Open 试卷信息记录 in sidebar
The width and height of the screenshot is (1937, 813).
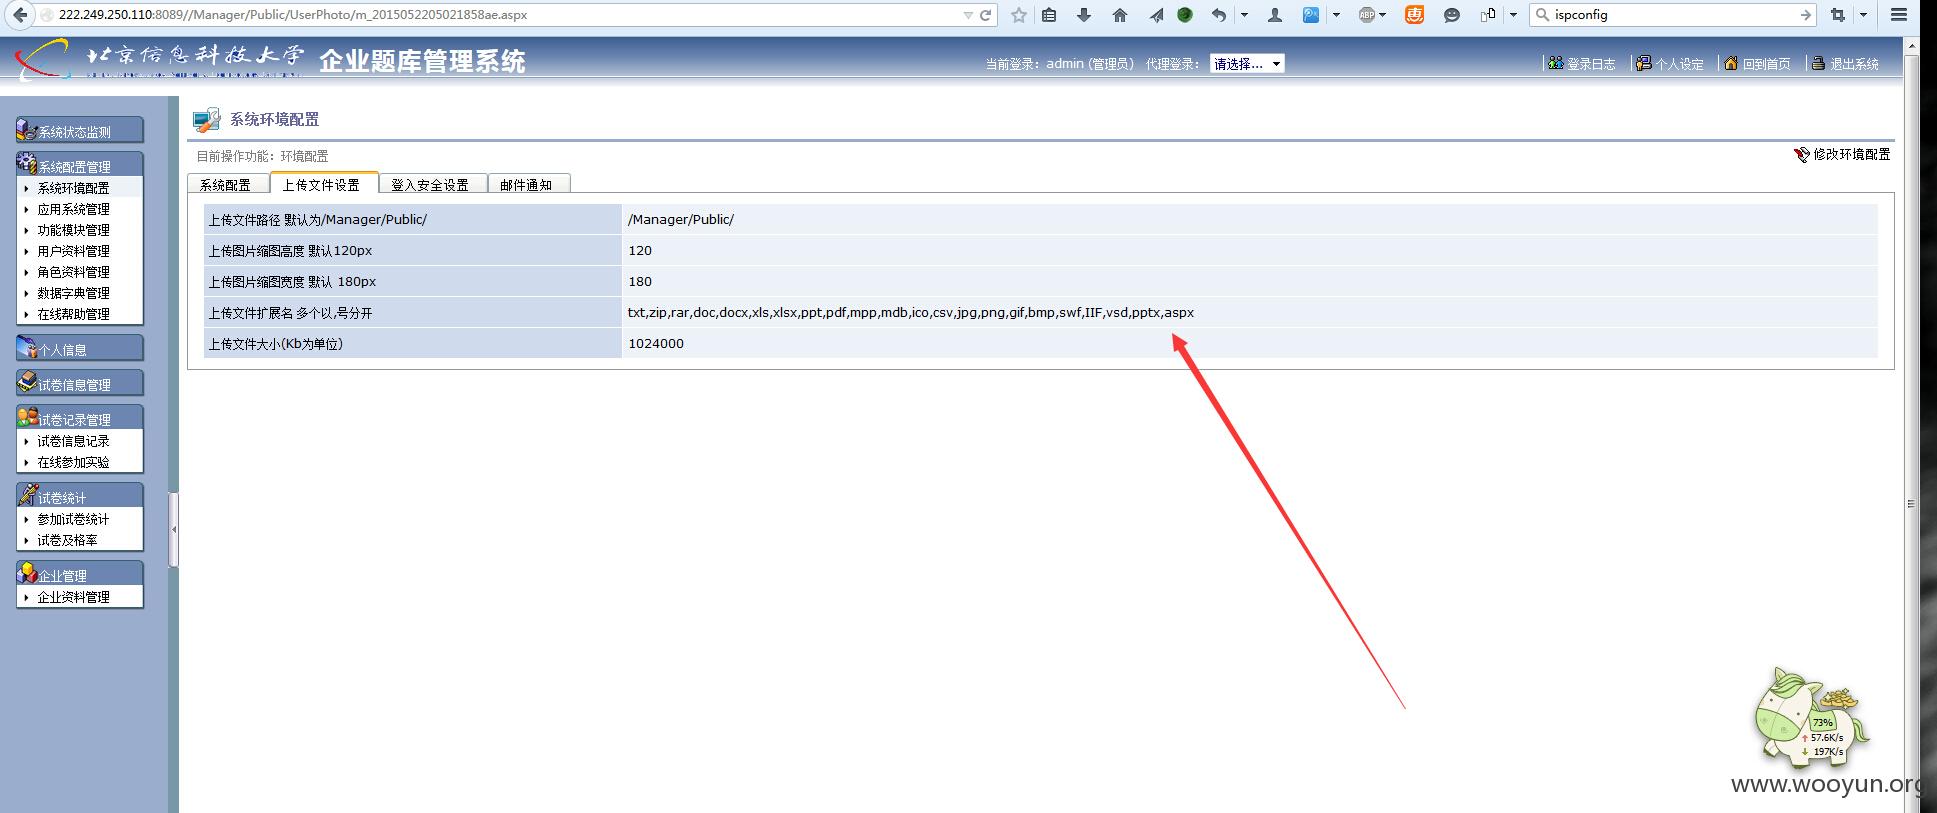point(74,441)
